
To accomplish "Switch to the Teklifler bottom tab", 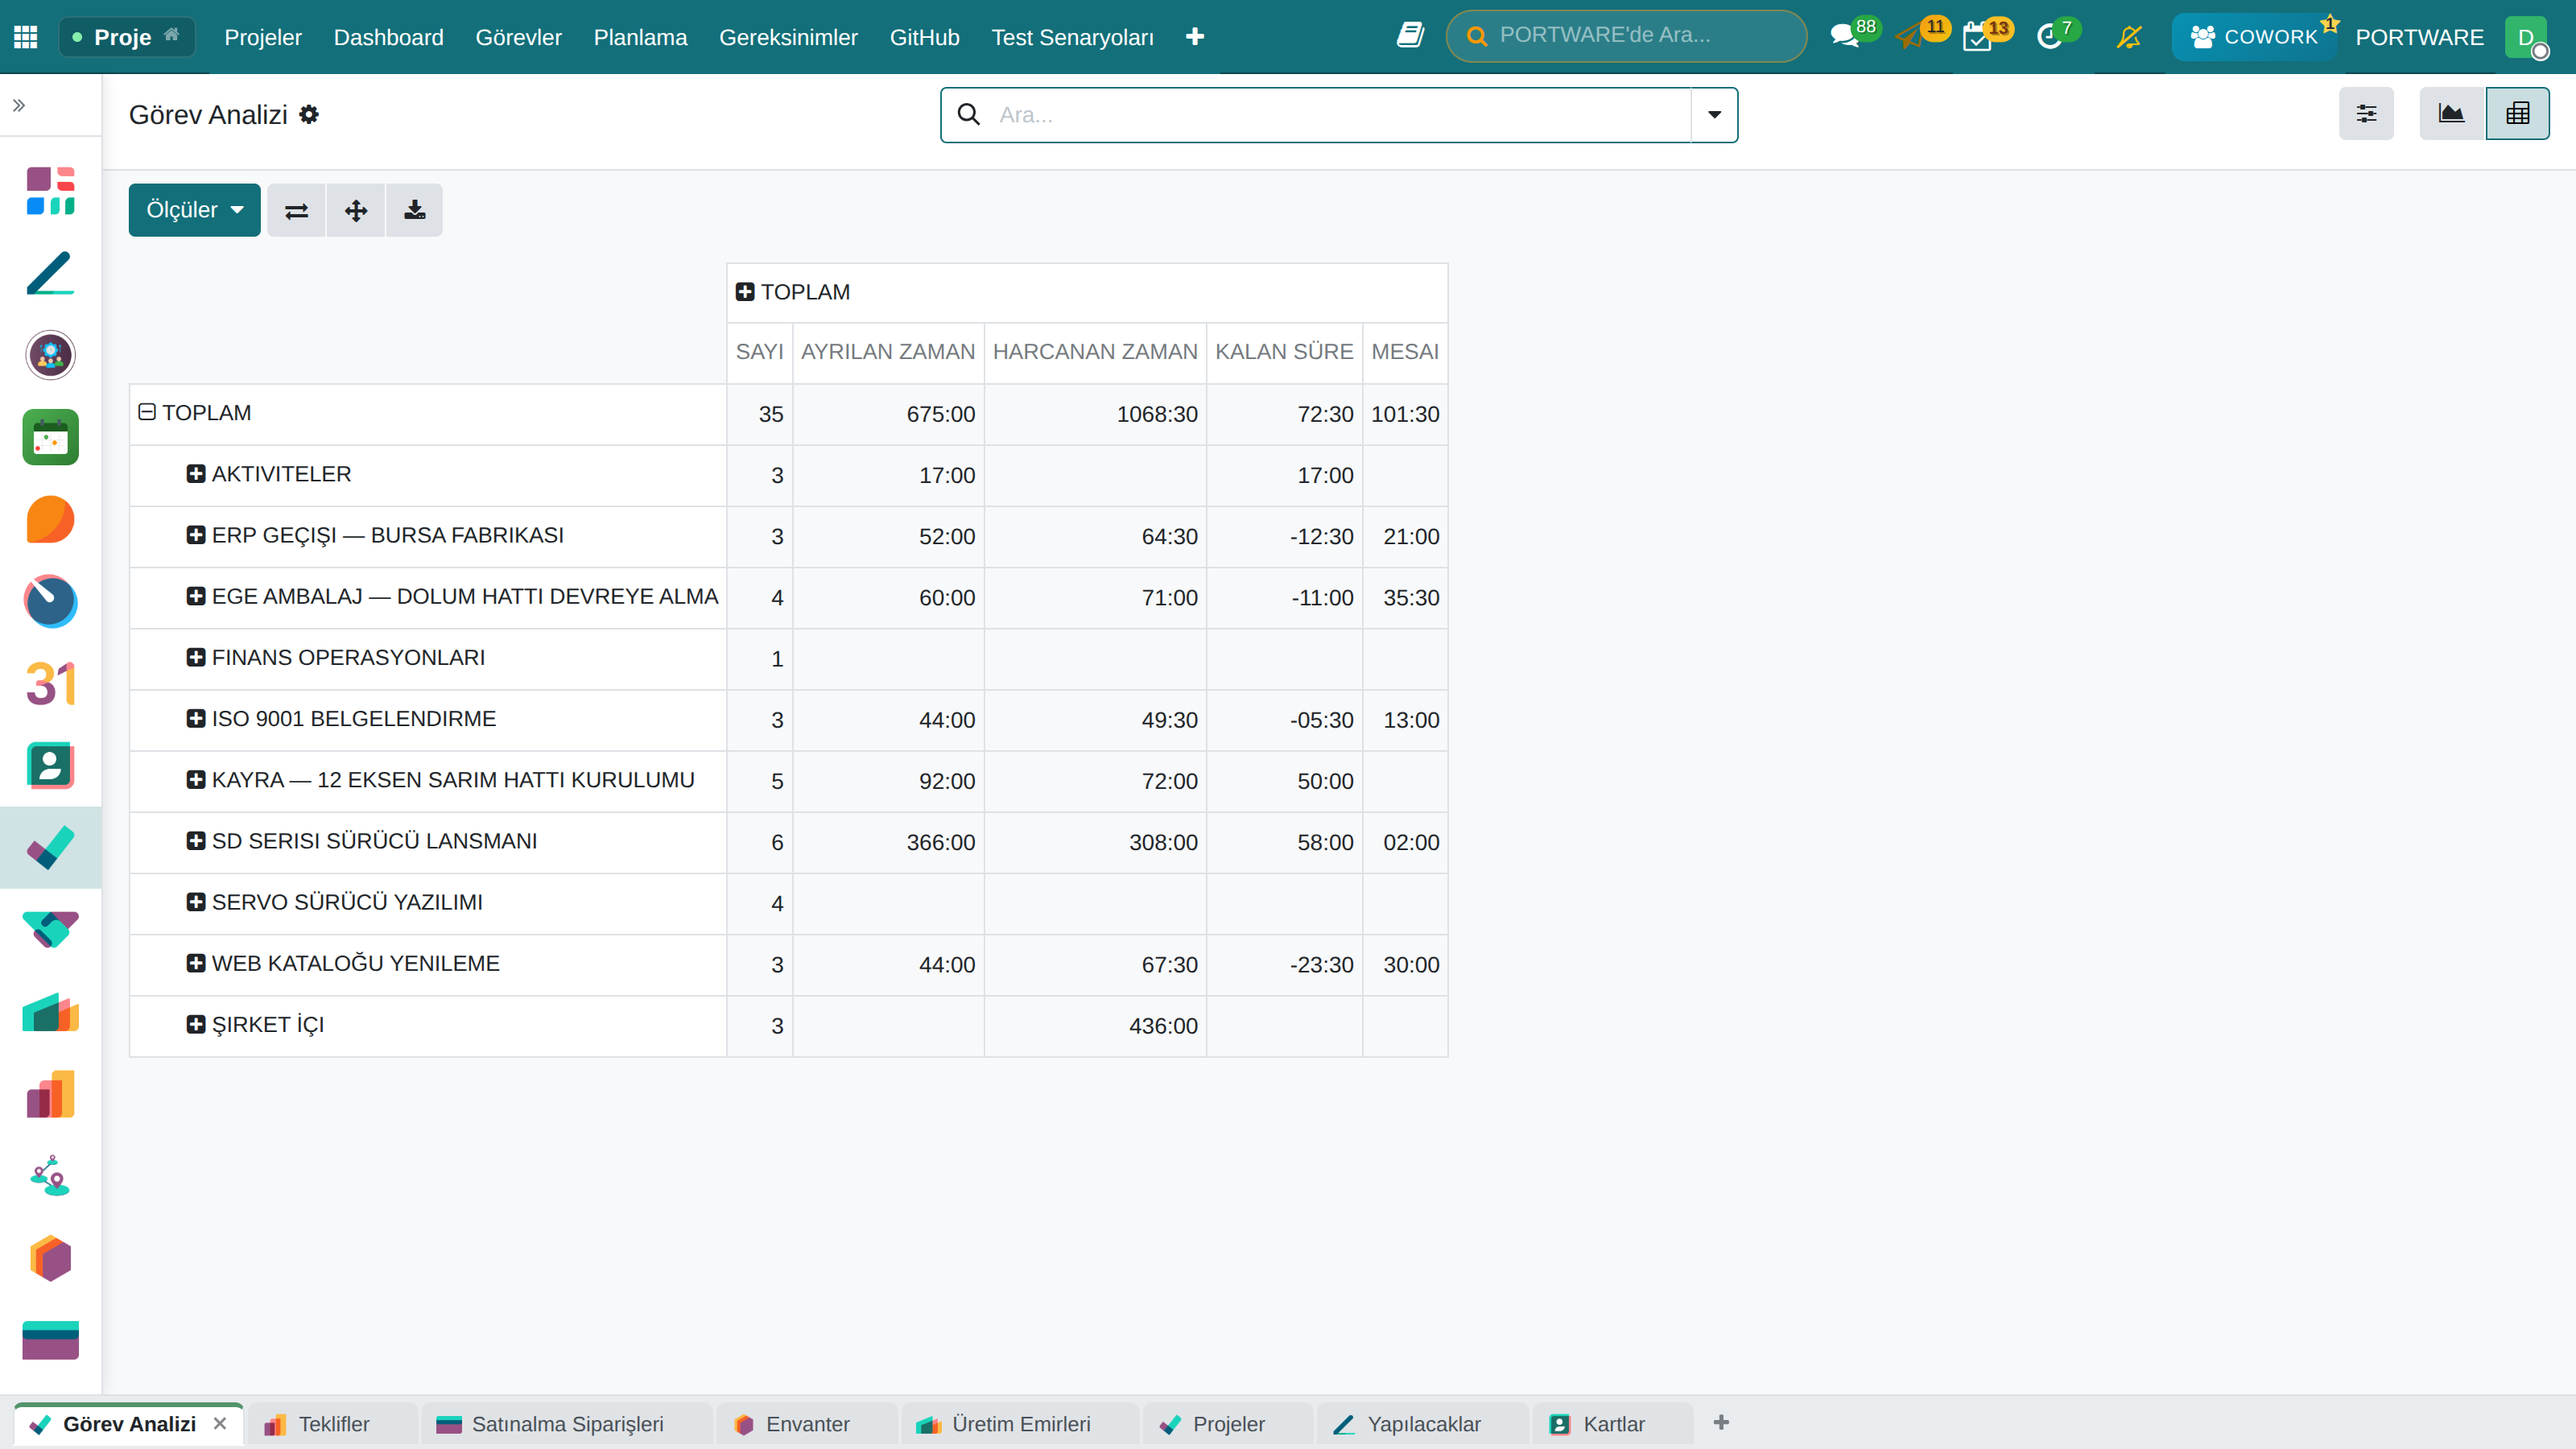I will coord(332,1424).
